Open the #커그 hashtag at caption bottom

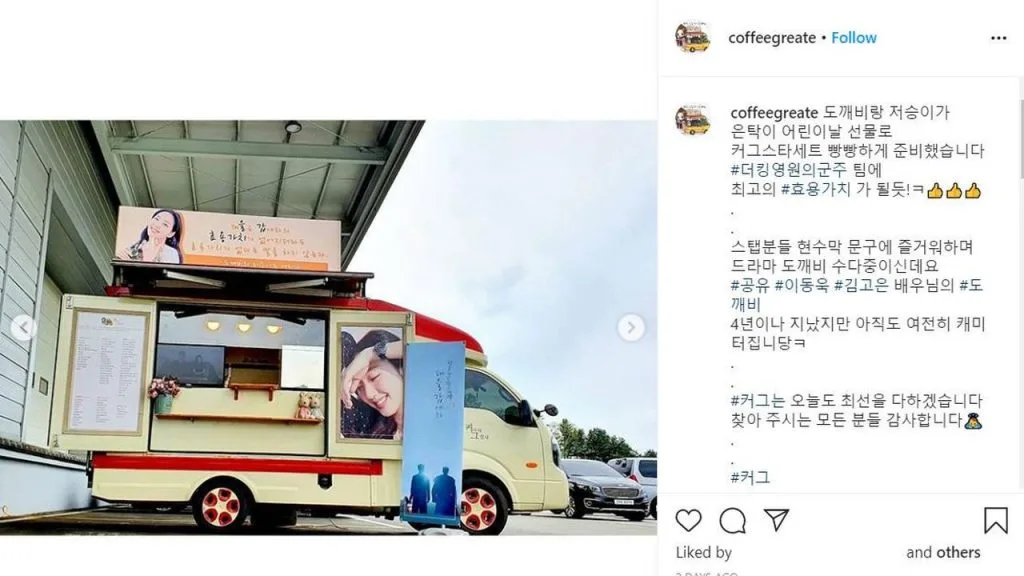(750, 477)
